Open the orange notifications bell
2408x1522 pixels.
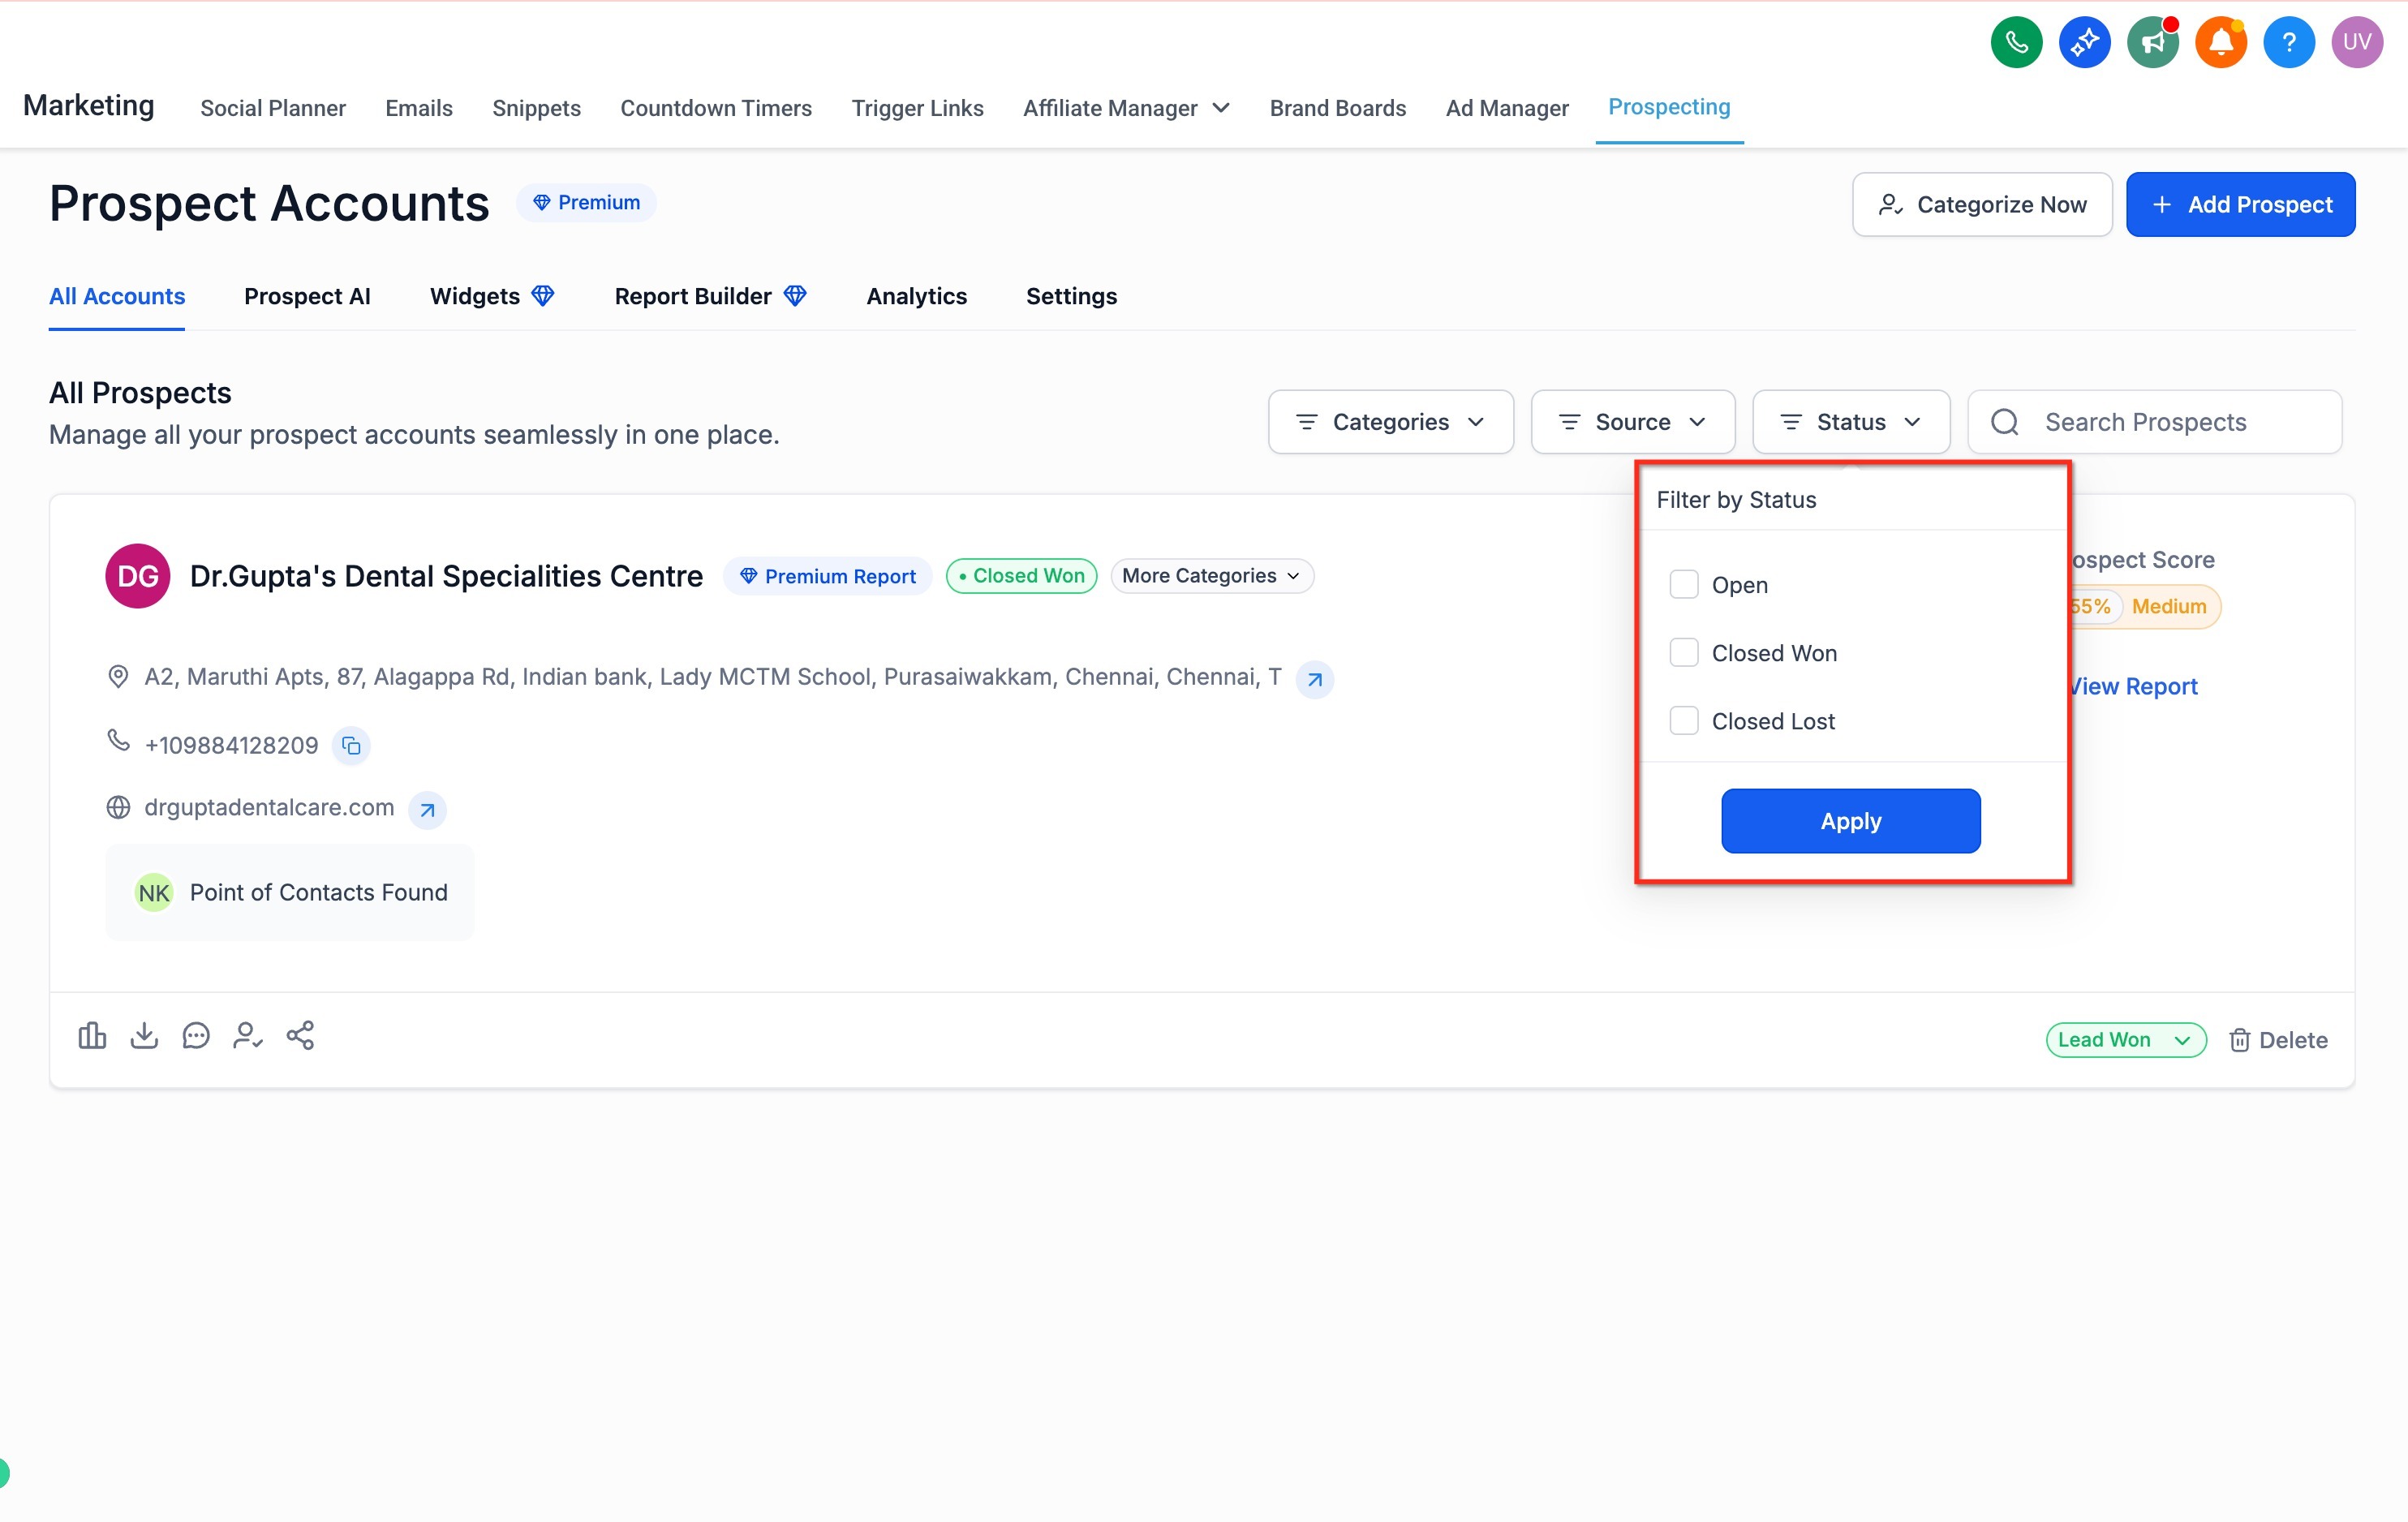2220,42
